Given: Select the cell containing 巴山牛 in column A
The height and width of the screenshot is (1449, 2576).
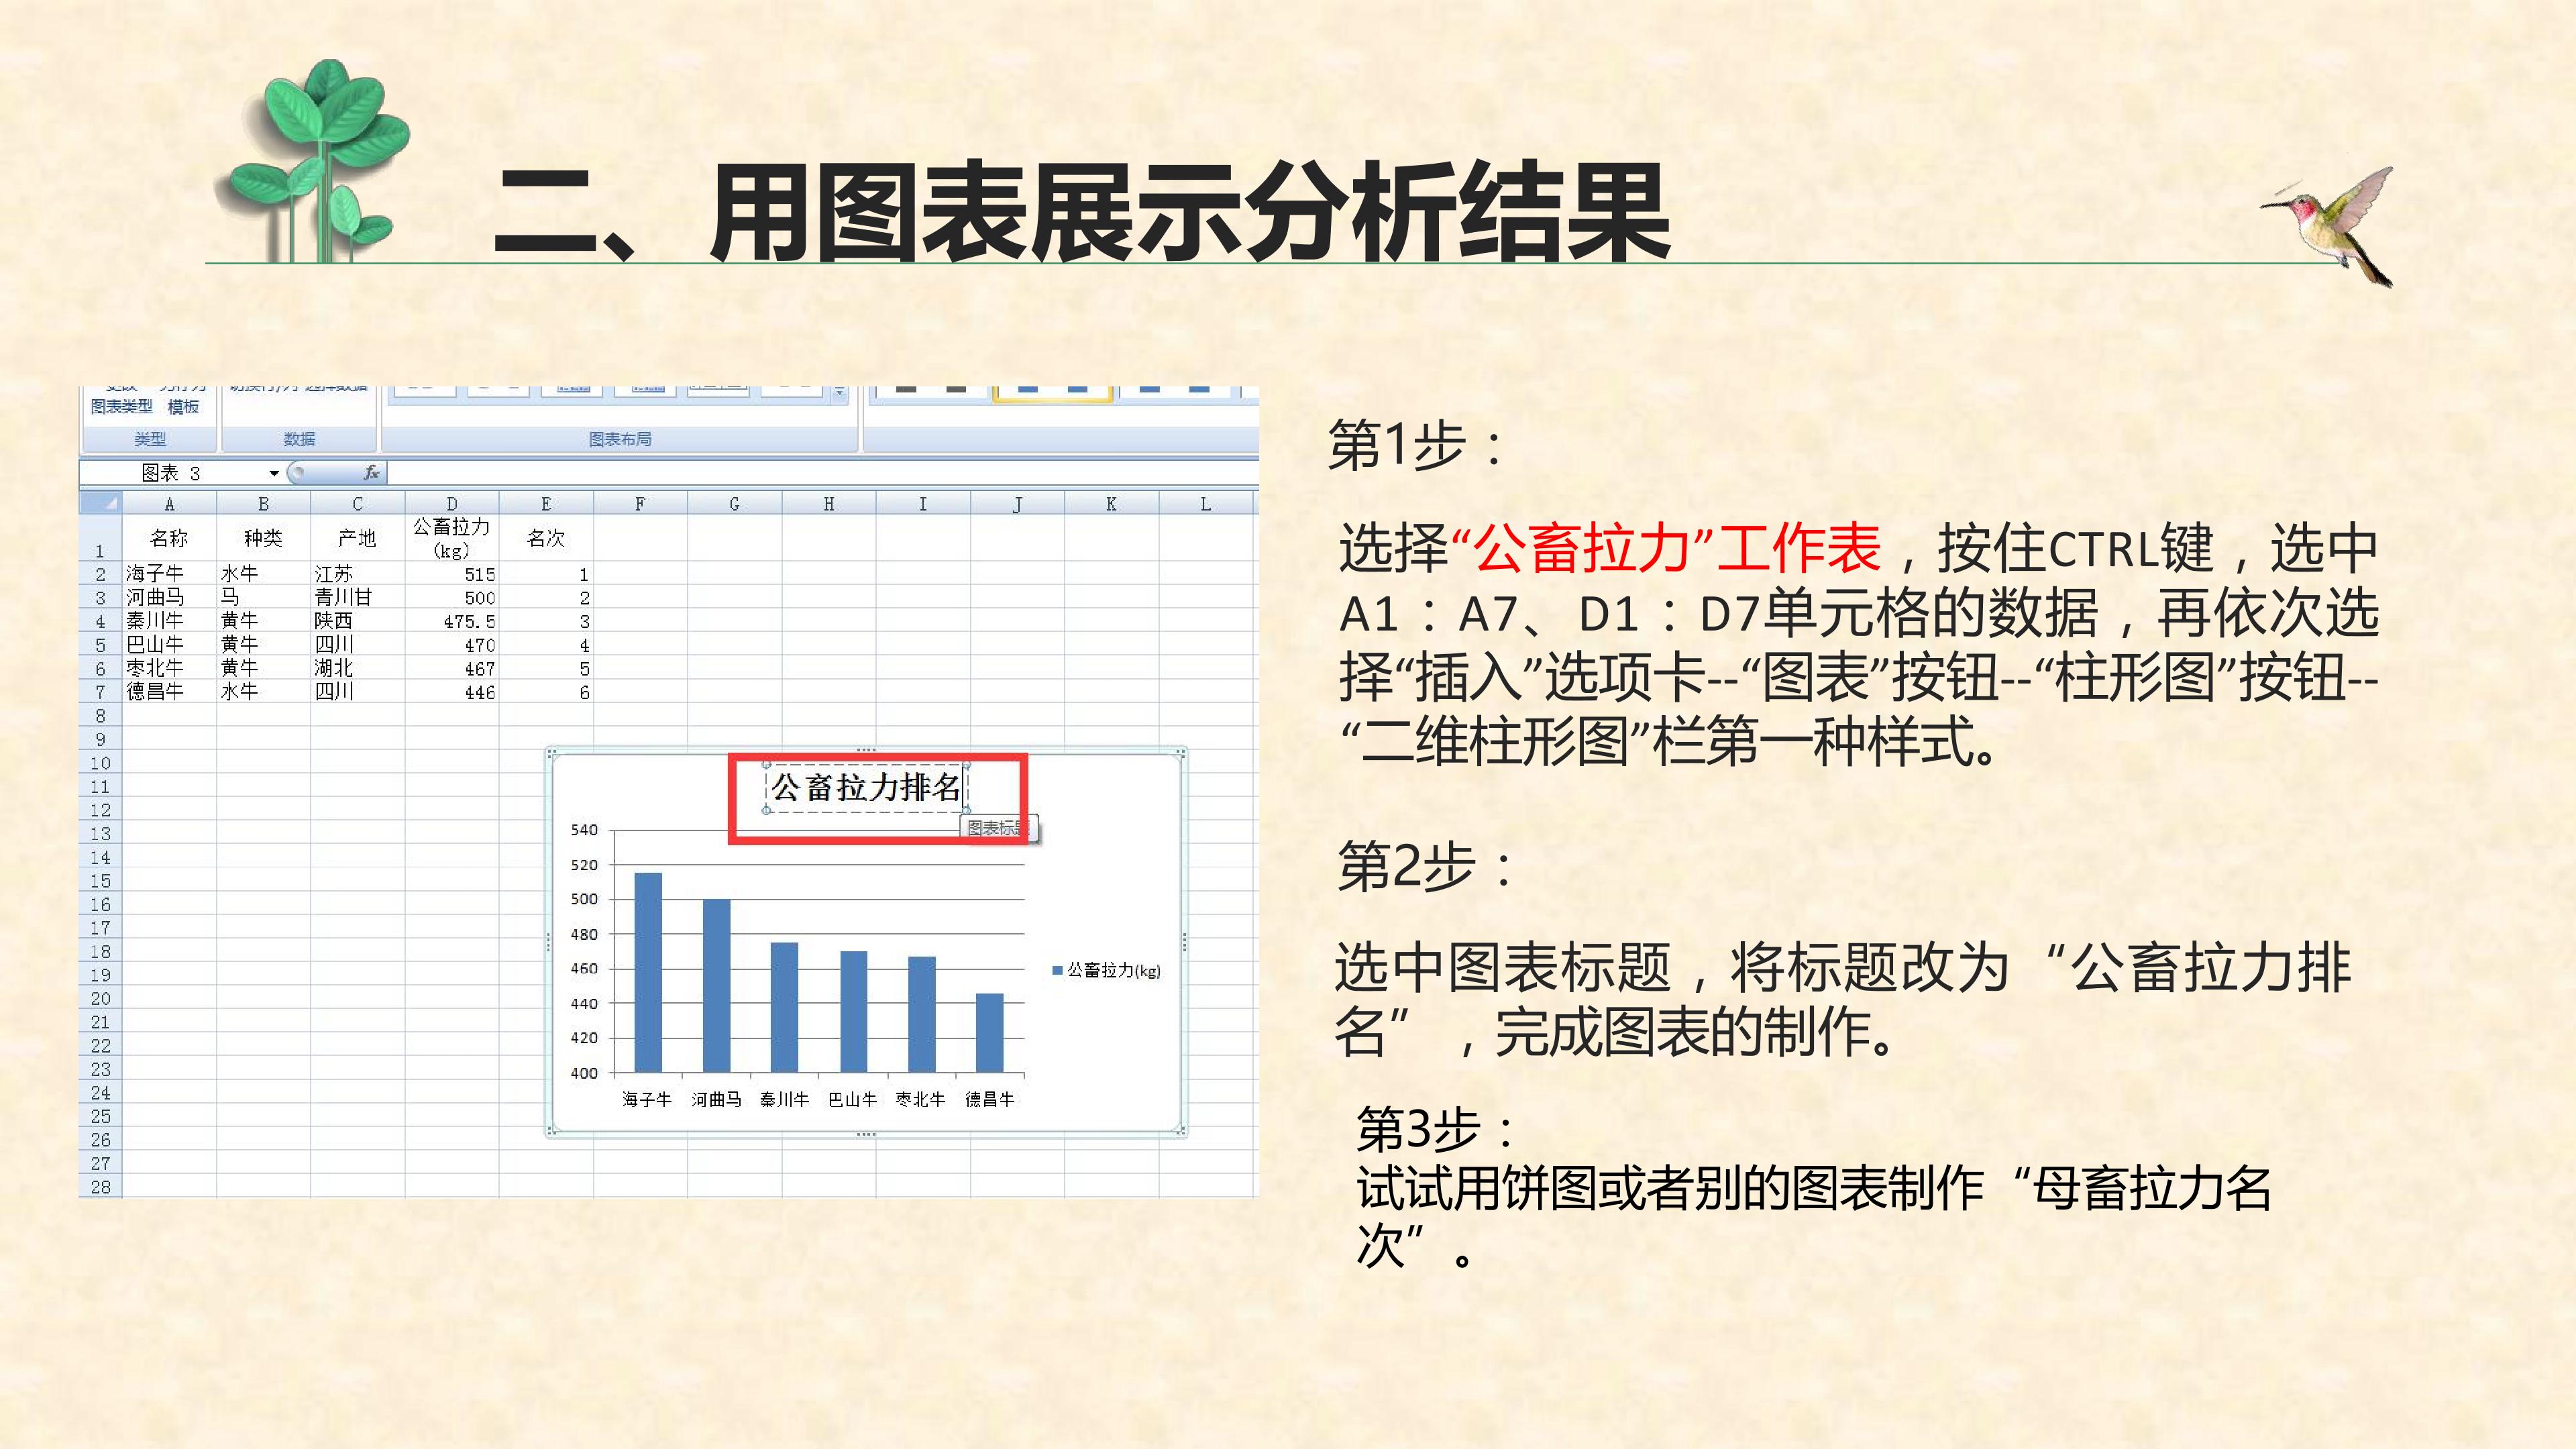Looking at the screenshot, I should point(169,644).
